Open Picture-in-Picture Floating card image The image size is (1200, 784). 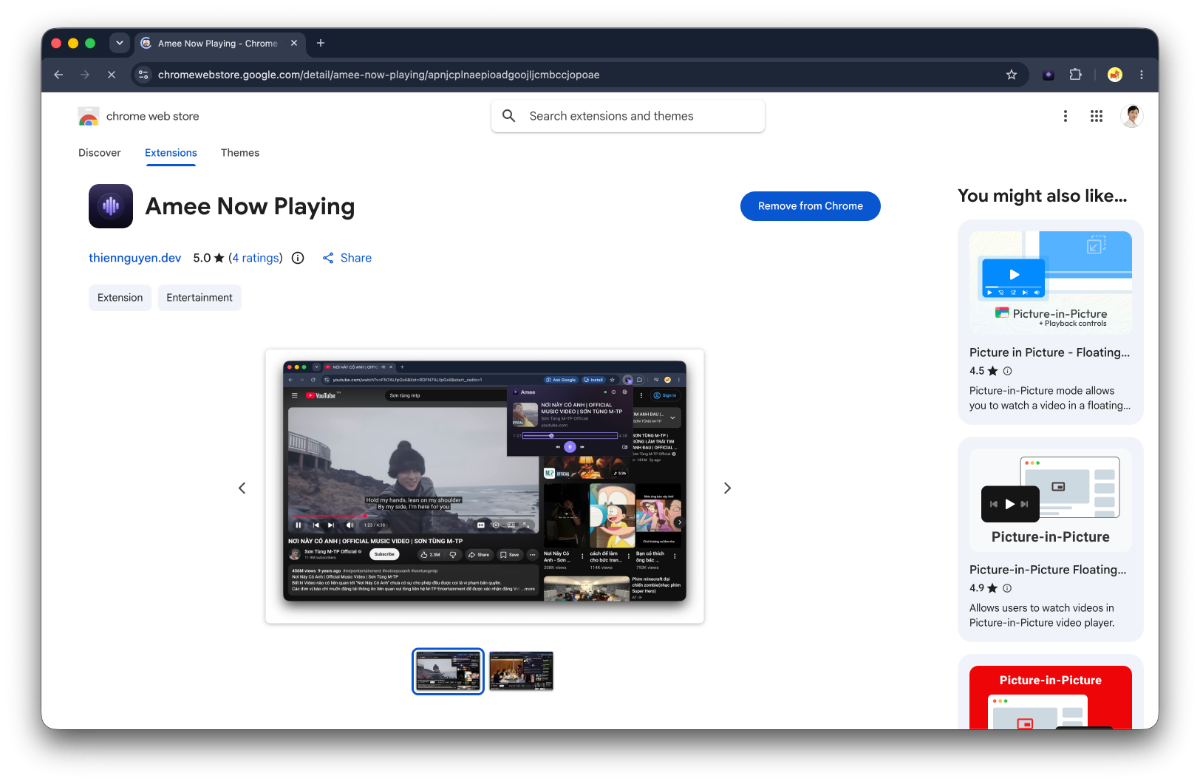[x=1050, y=499]
